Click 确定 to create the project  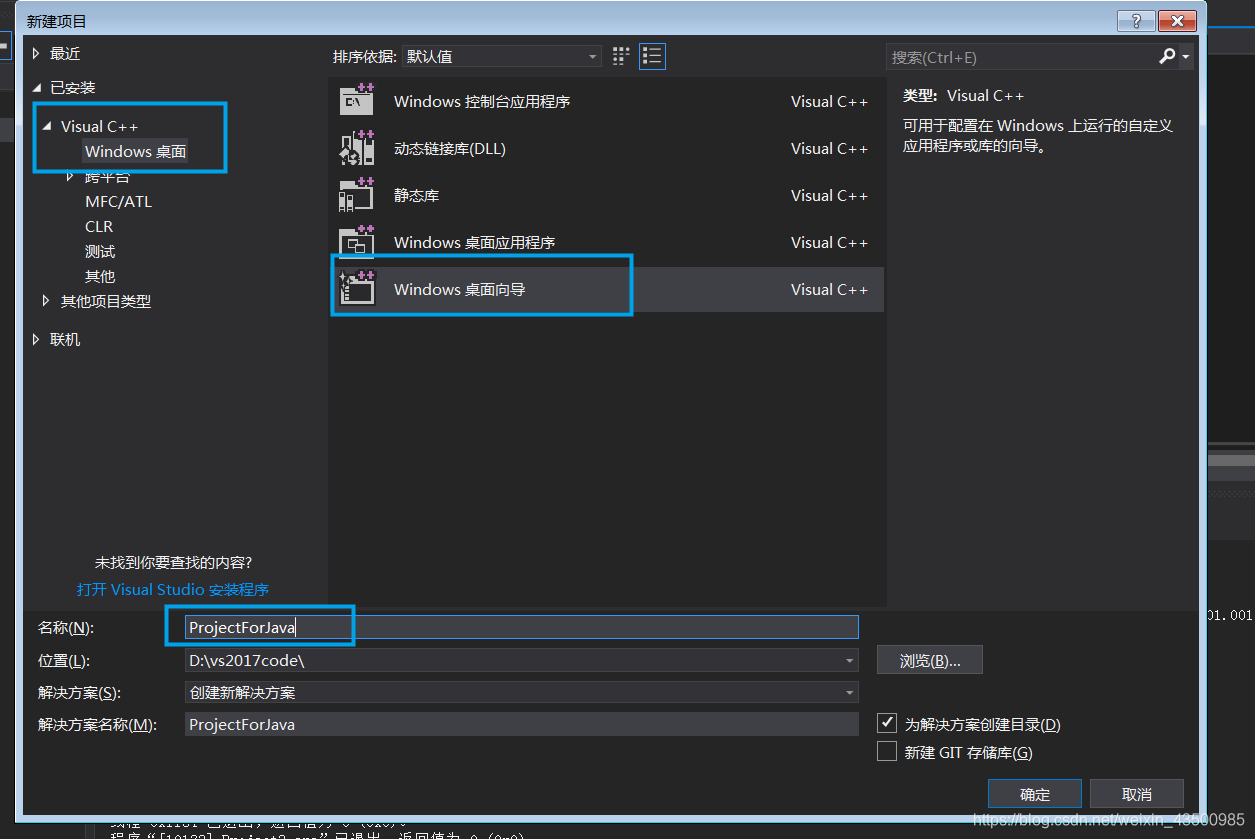click(1035, 794)
